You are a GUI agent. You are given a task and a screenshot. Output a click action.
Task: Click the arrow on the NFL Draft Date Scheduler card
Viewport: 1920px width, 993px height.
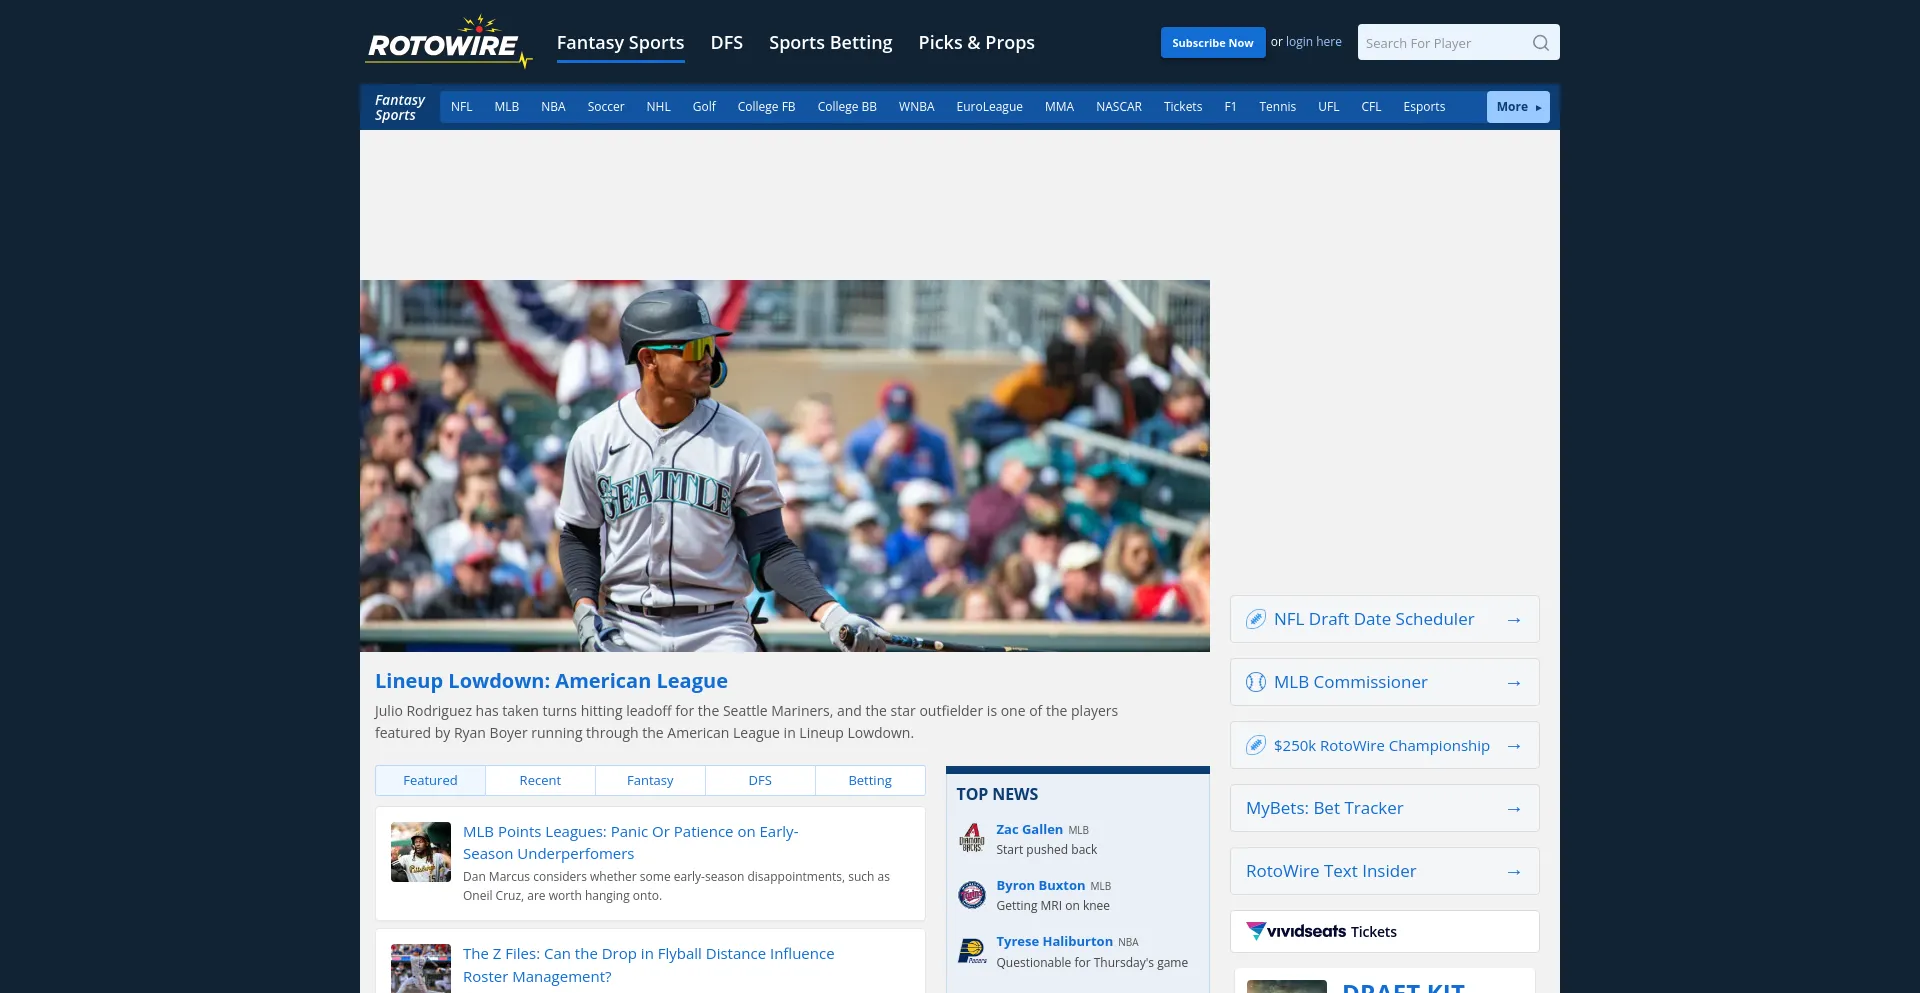[x=1514, y=620]
